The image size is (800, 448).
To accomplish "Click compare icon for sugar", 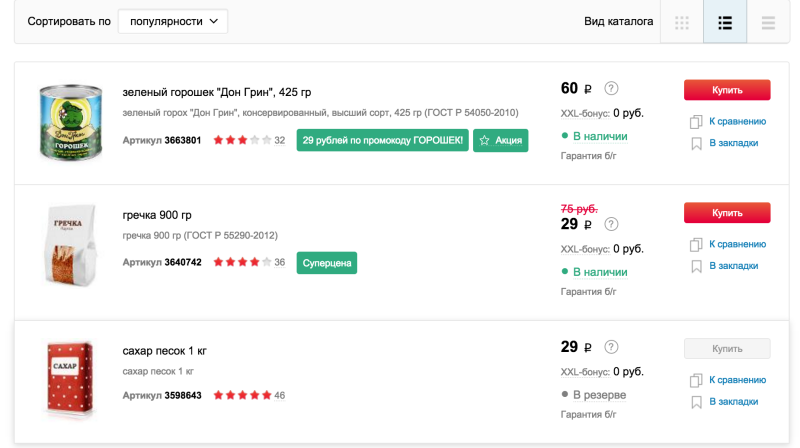I will pos(696,380).
